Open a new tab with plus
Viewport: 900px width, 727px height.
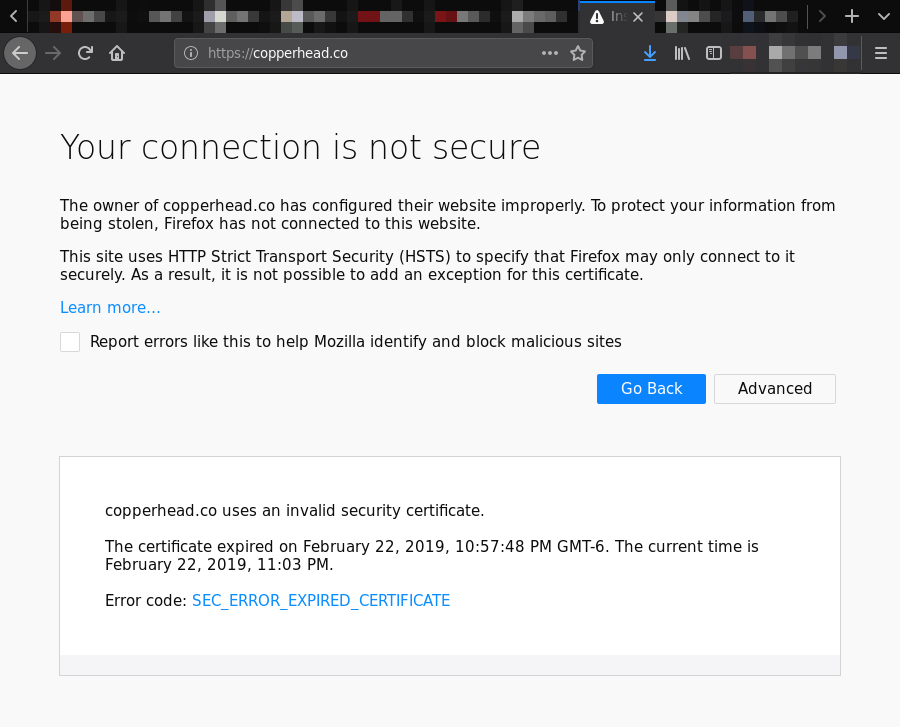(852, 17)
